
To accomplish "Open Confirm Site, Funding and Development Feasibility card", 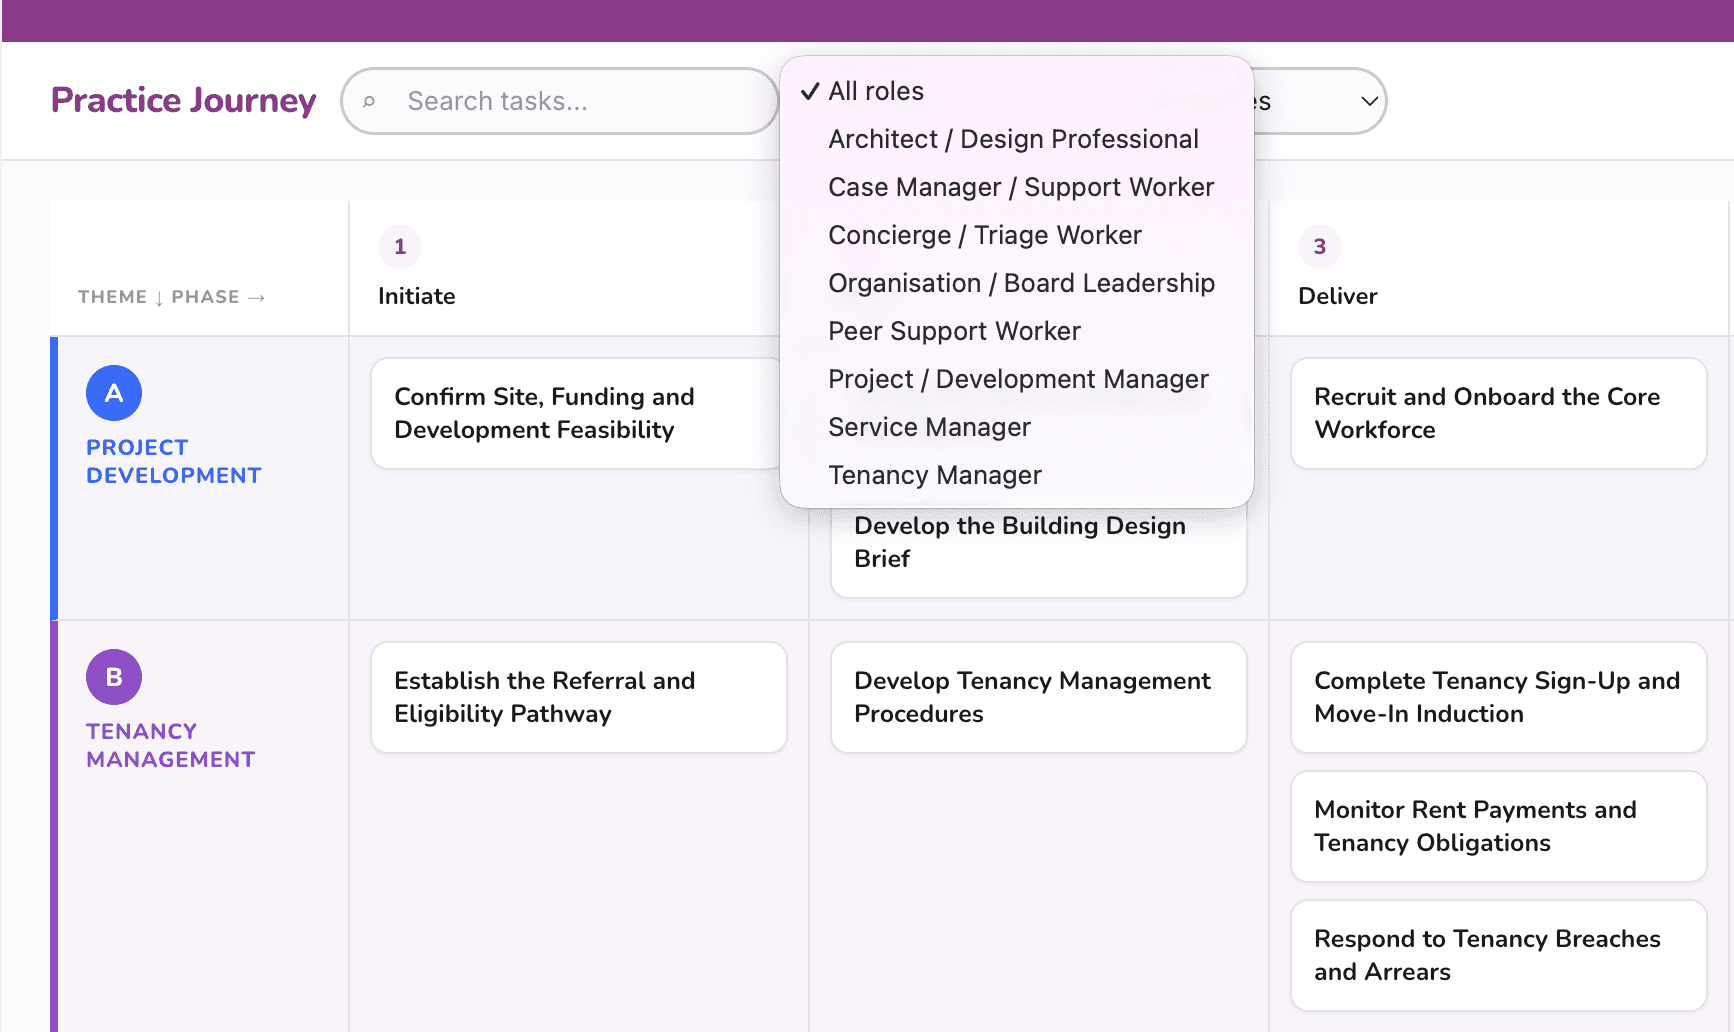I will click(576, 413).
